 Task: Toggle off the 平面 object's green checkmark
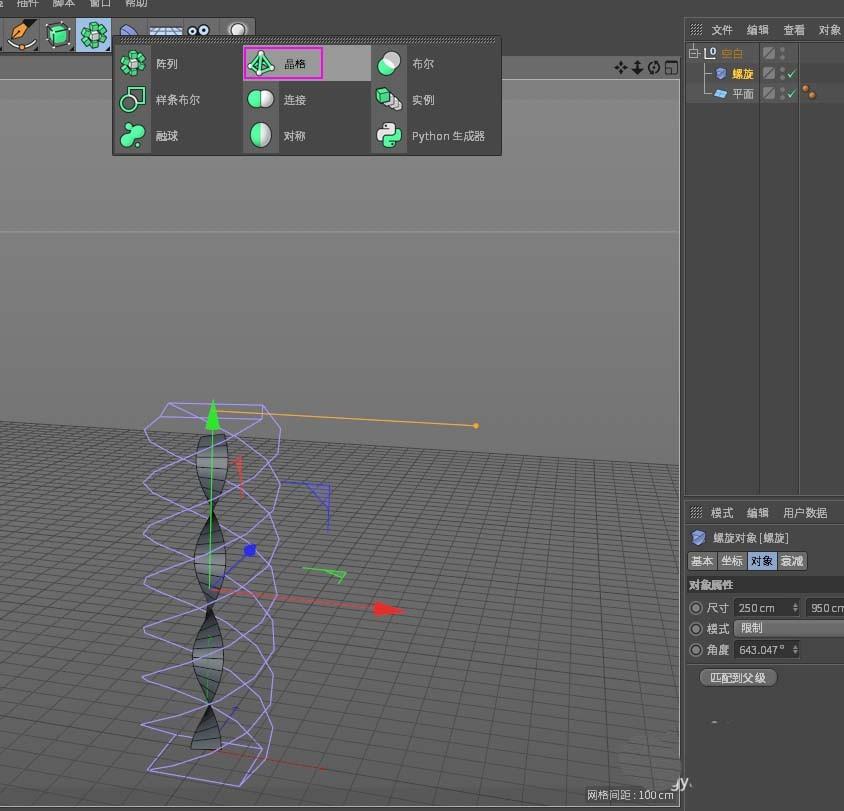791,90
